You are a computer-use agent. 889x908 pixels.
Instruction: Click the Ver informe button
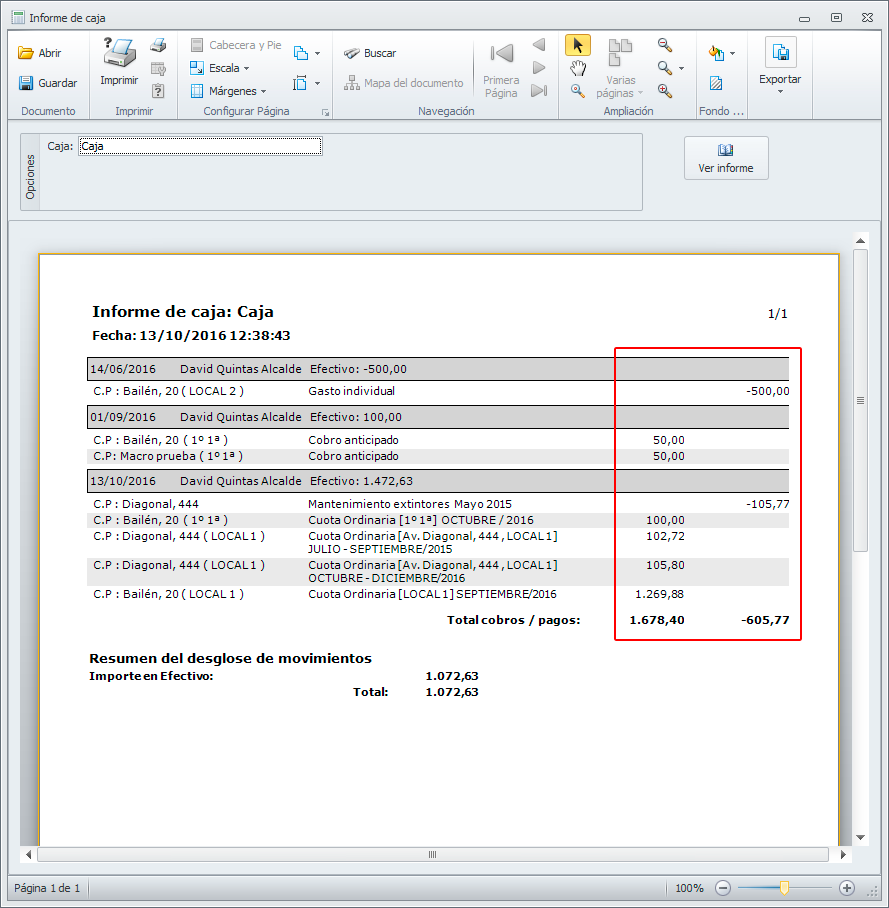pyautogui.click(x=726, y=158)
